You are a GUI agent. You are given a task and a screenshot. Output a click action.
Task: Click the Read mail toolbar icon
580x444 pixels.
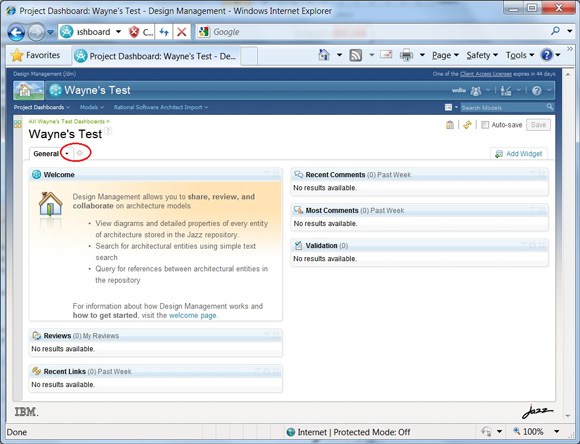tap(386, 55)
